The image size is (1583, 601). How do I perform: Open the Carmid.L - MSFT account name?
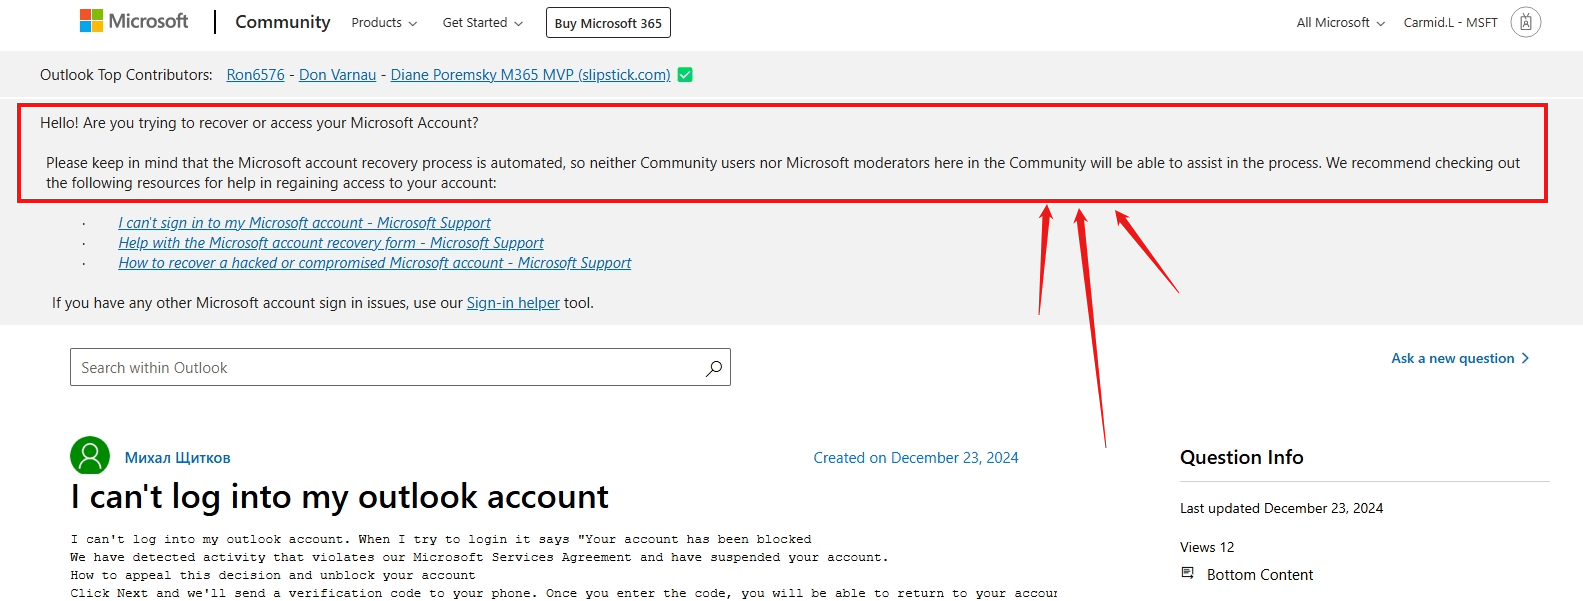coord(1450,23)
